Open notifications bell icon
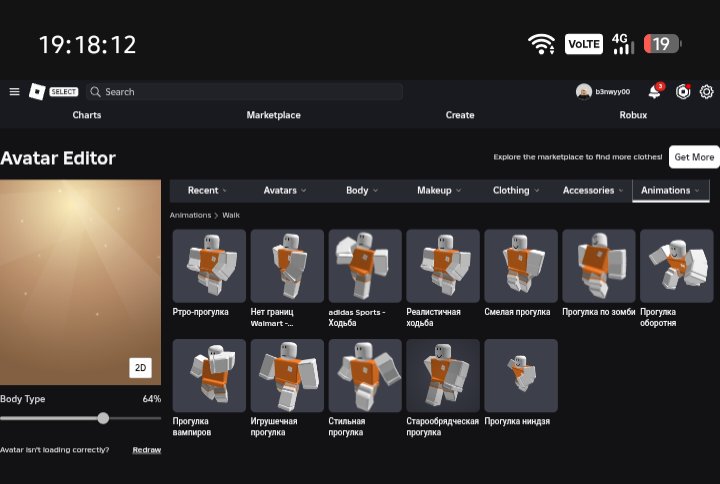720x484 pixels. pos(655,91)
